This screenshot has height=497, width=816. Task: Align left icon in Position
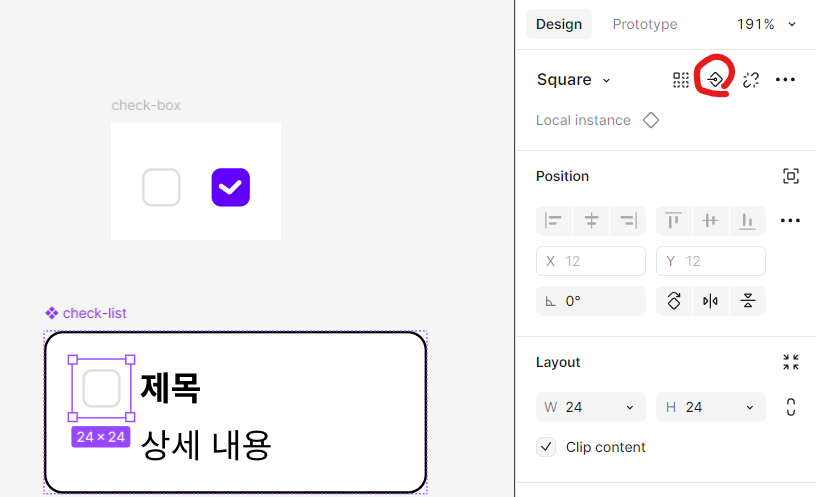pyautogui.click(x=554, y=221)
